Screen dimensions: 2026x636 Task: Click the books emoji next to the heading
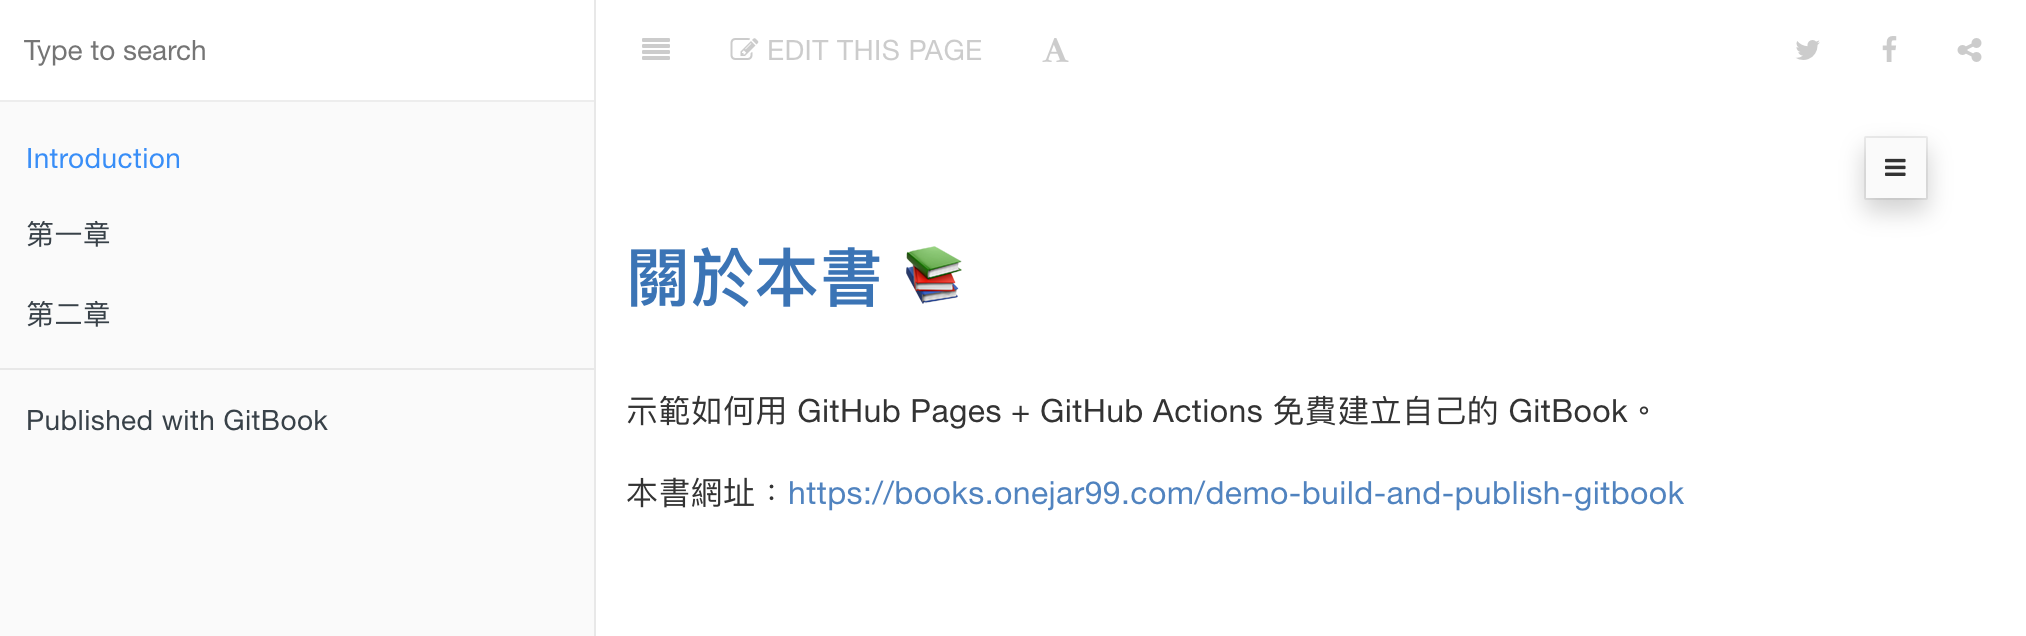click(x=933, y=275)
